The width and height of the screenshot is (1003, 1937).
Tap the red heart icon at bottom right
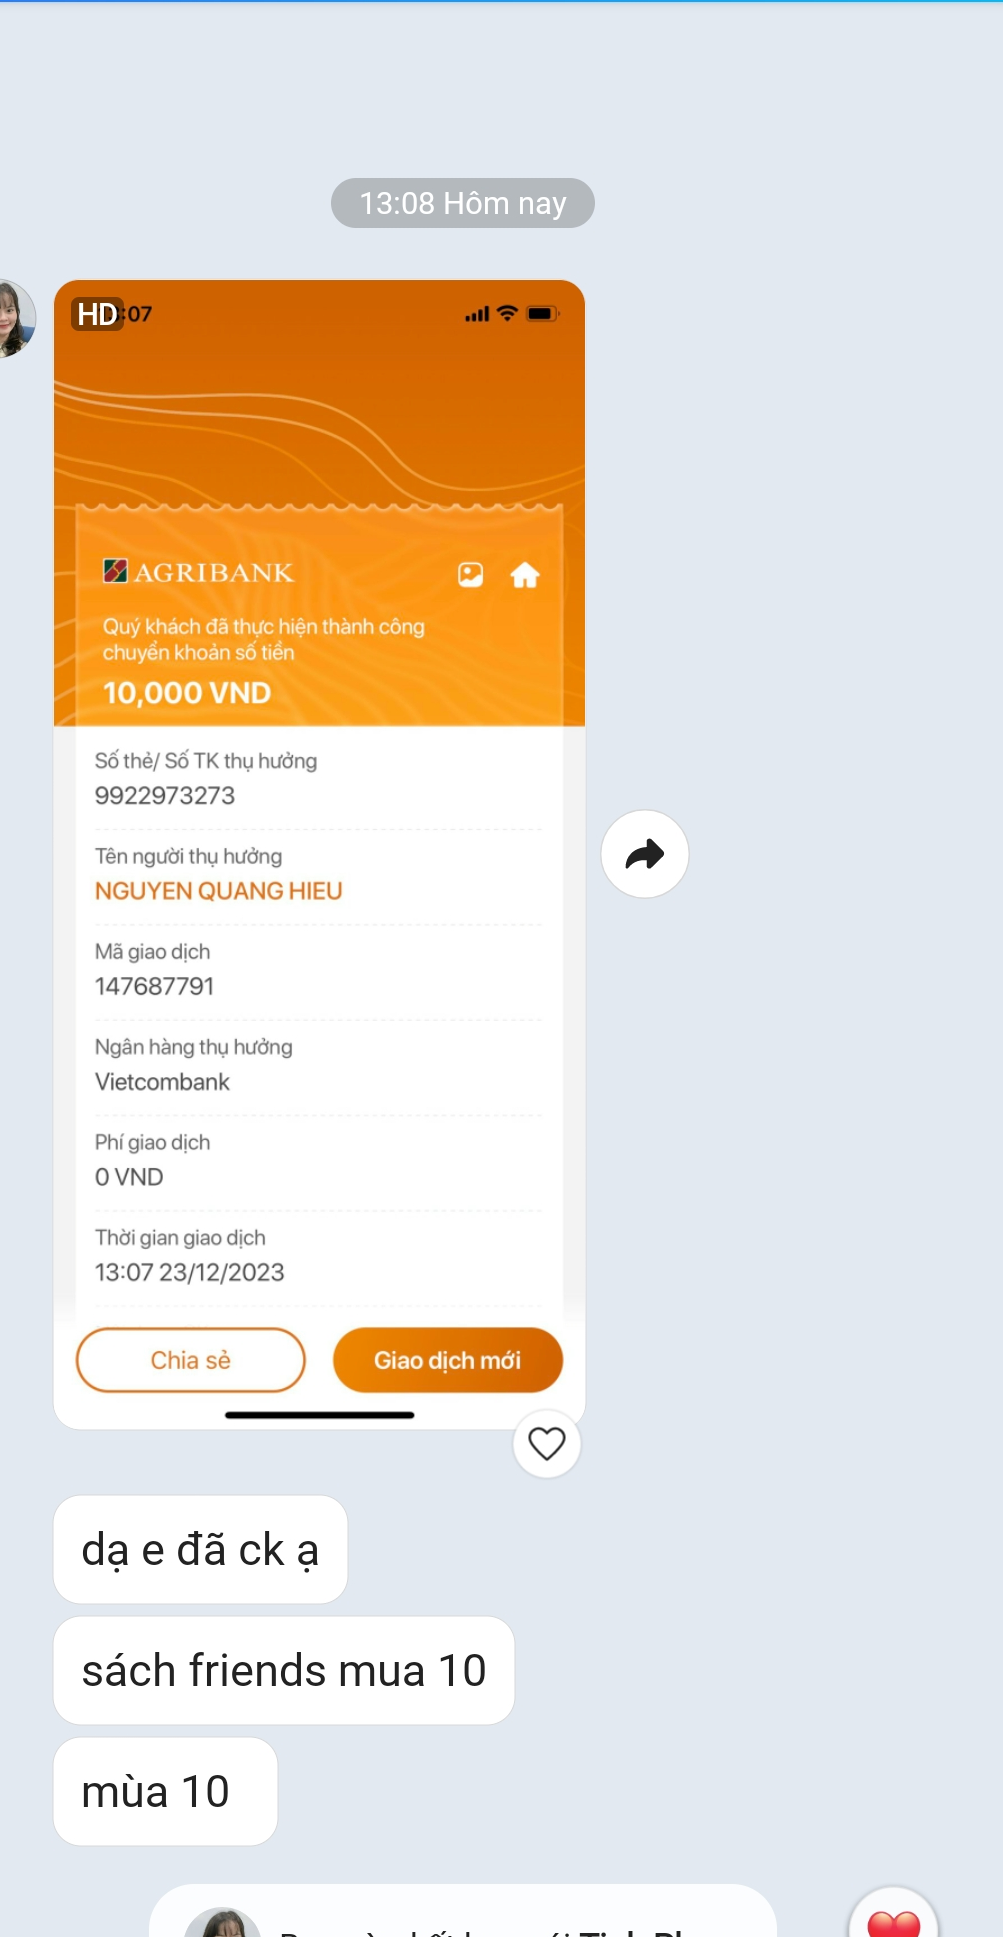pos(893,1915)
